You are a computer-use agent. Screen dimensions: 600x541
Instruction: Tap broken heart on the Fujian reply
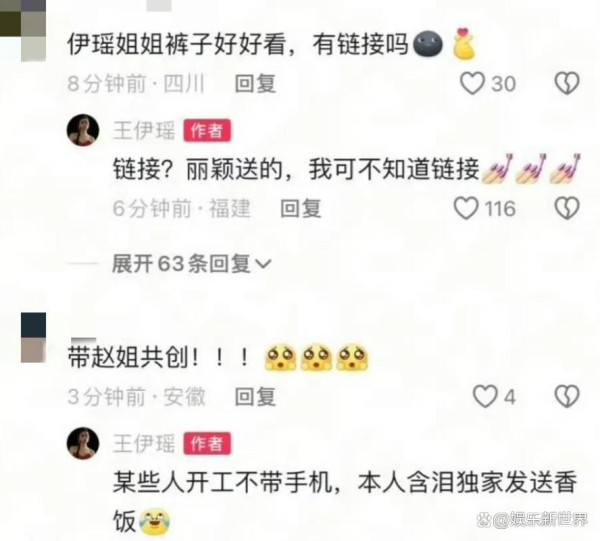pyautogui.click(x=567, y=208)
